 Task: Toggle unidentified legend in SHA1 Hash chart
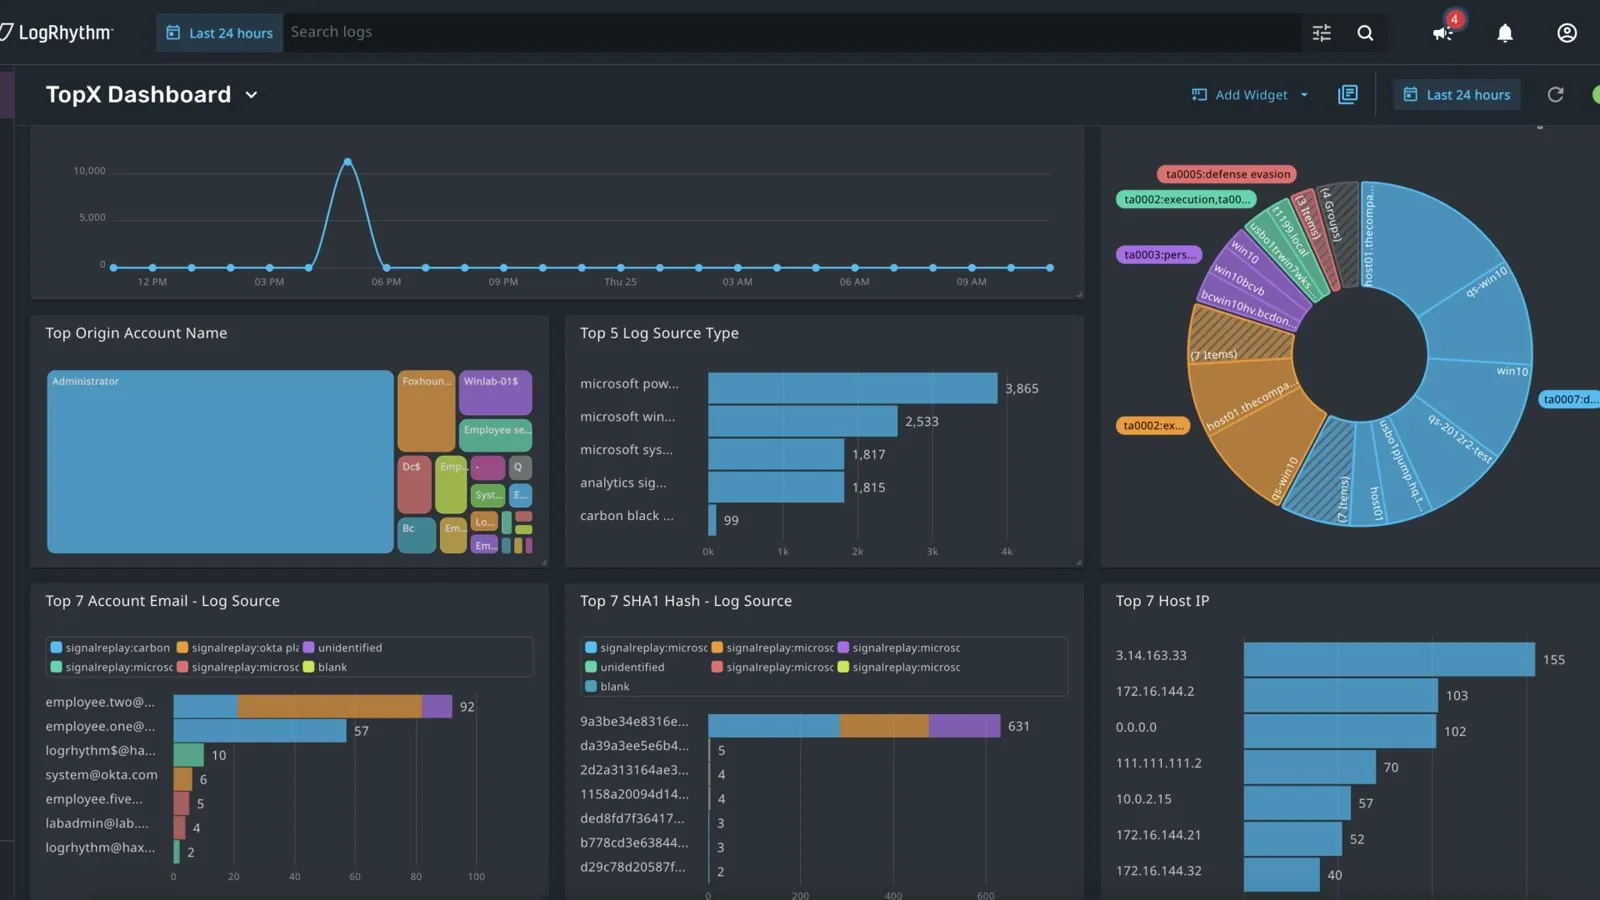click(x=625, y=667)
